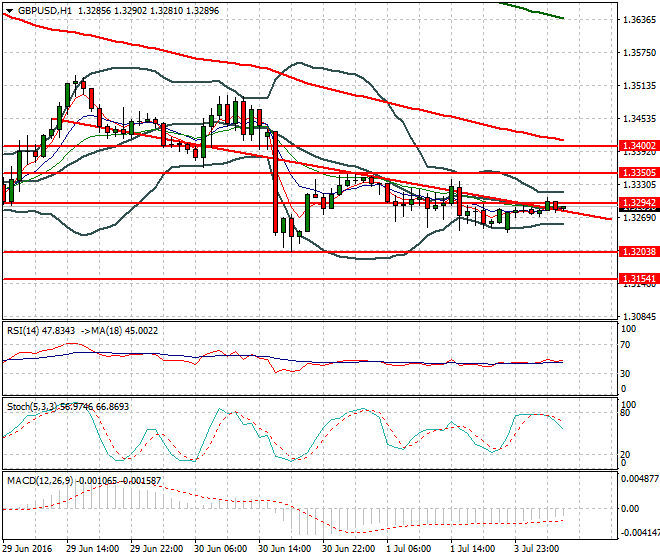Viewport: 660px width, 560px height.
Task: Click the 1.30845 price scale value
Action: [639, 317]
